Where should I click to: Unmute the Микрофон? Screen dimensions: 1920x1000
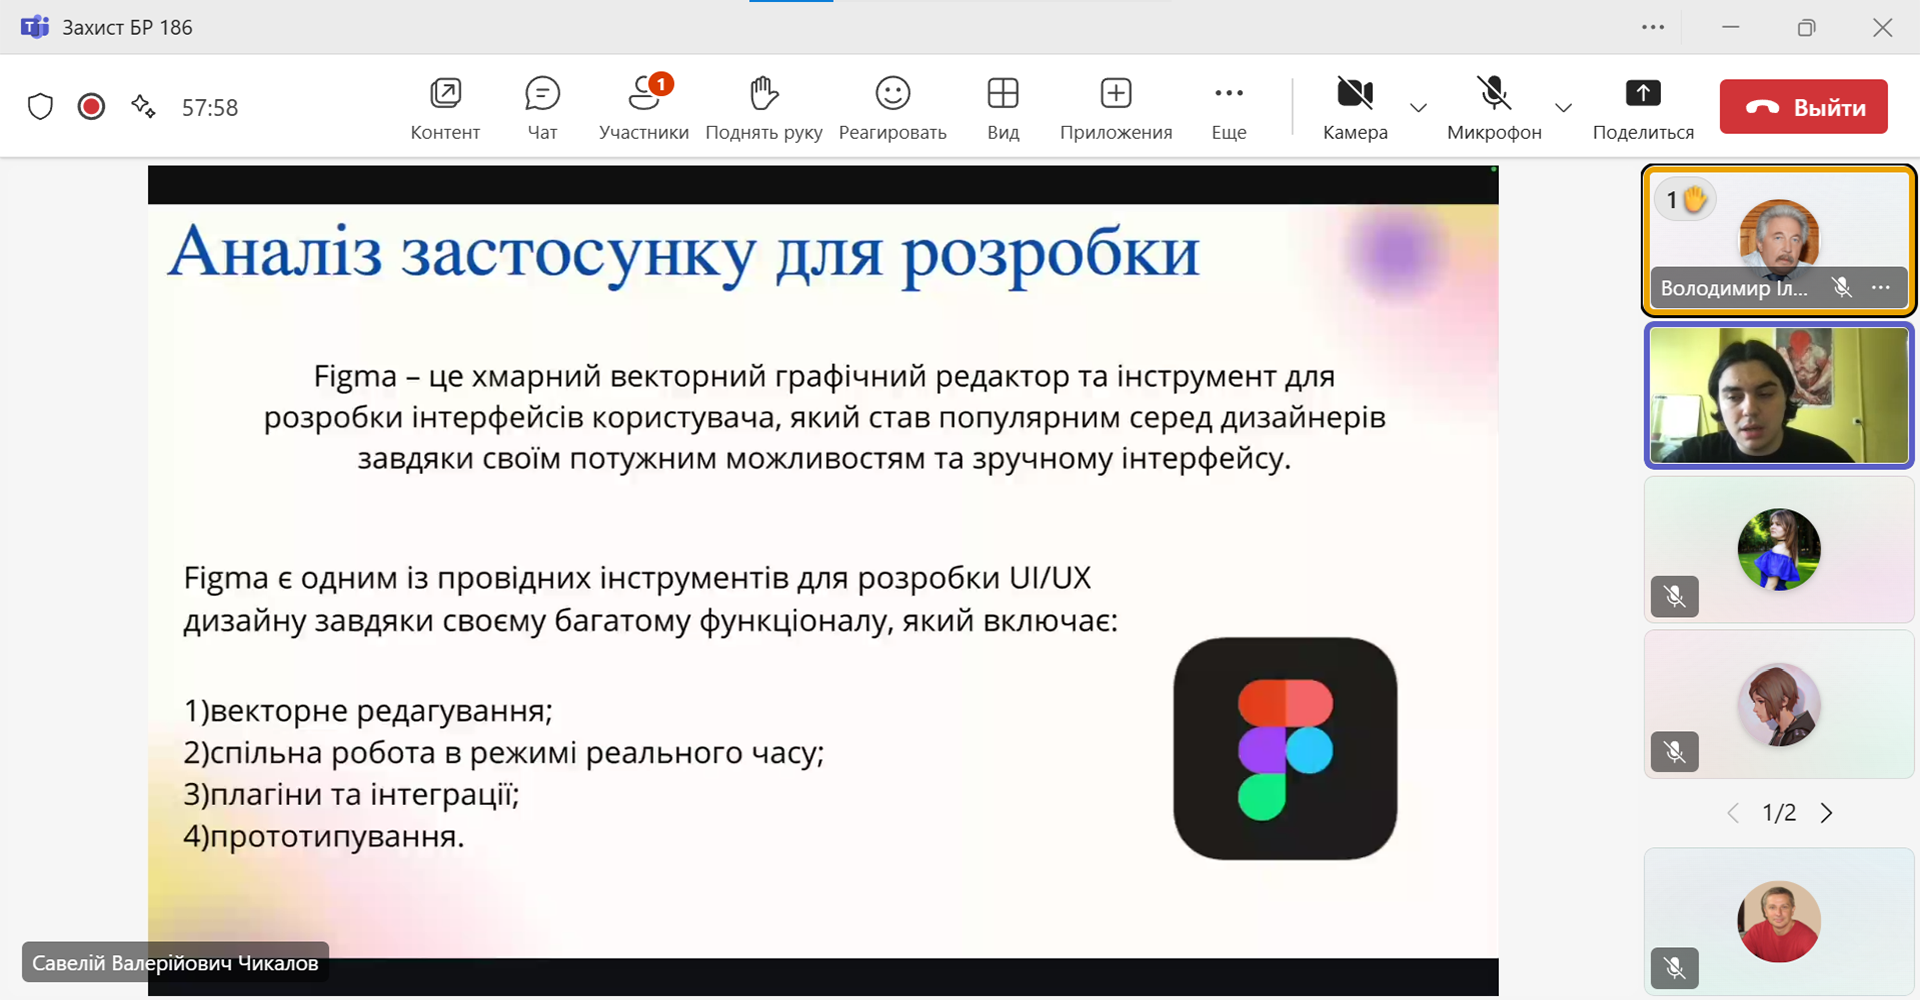pos(1494,107)
